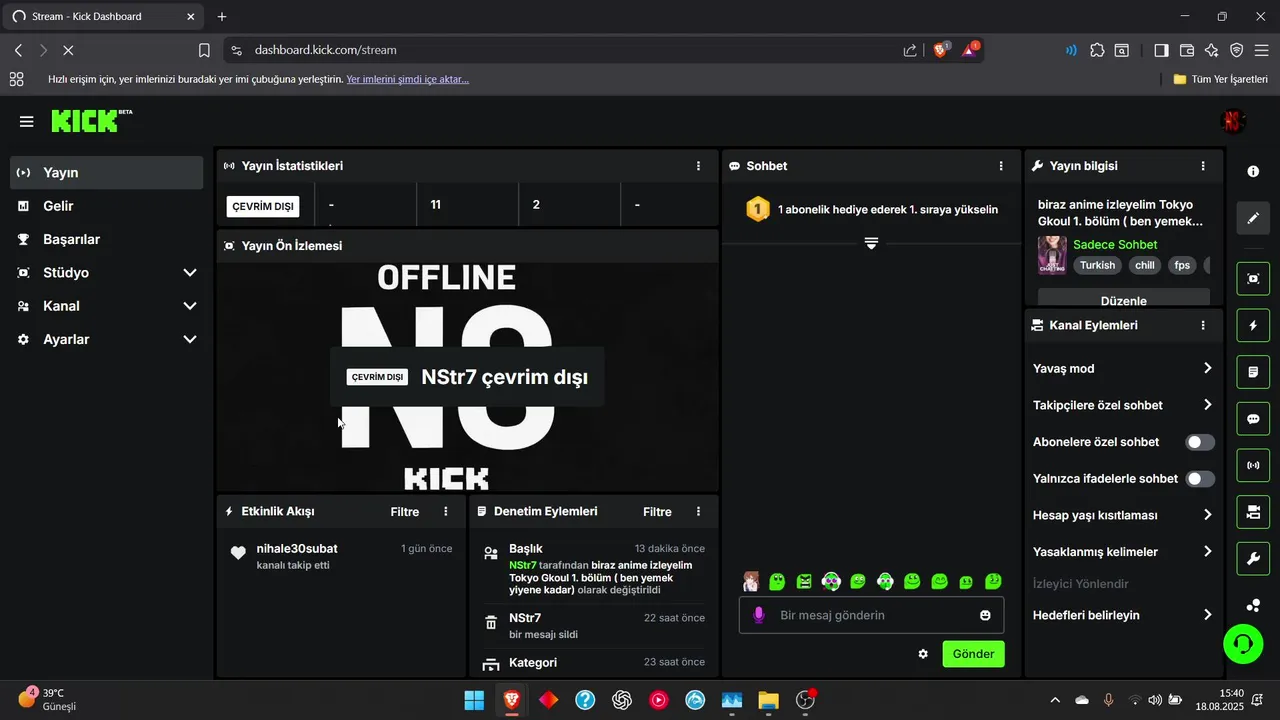Select Yayın in the sidebar
This screenshot has width=1280, height=720.
107,172
